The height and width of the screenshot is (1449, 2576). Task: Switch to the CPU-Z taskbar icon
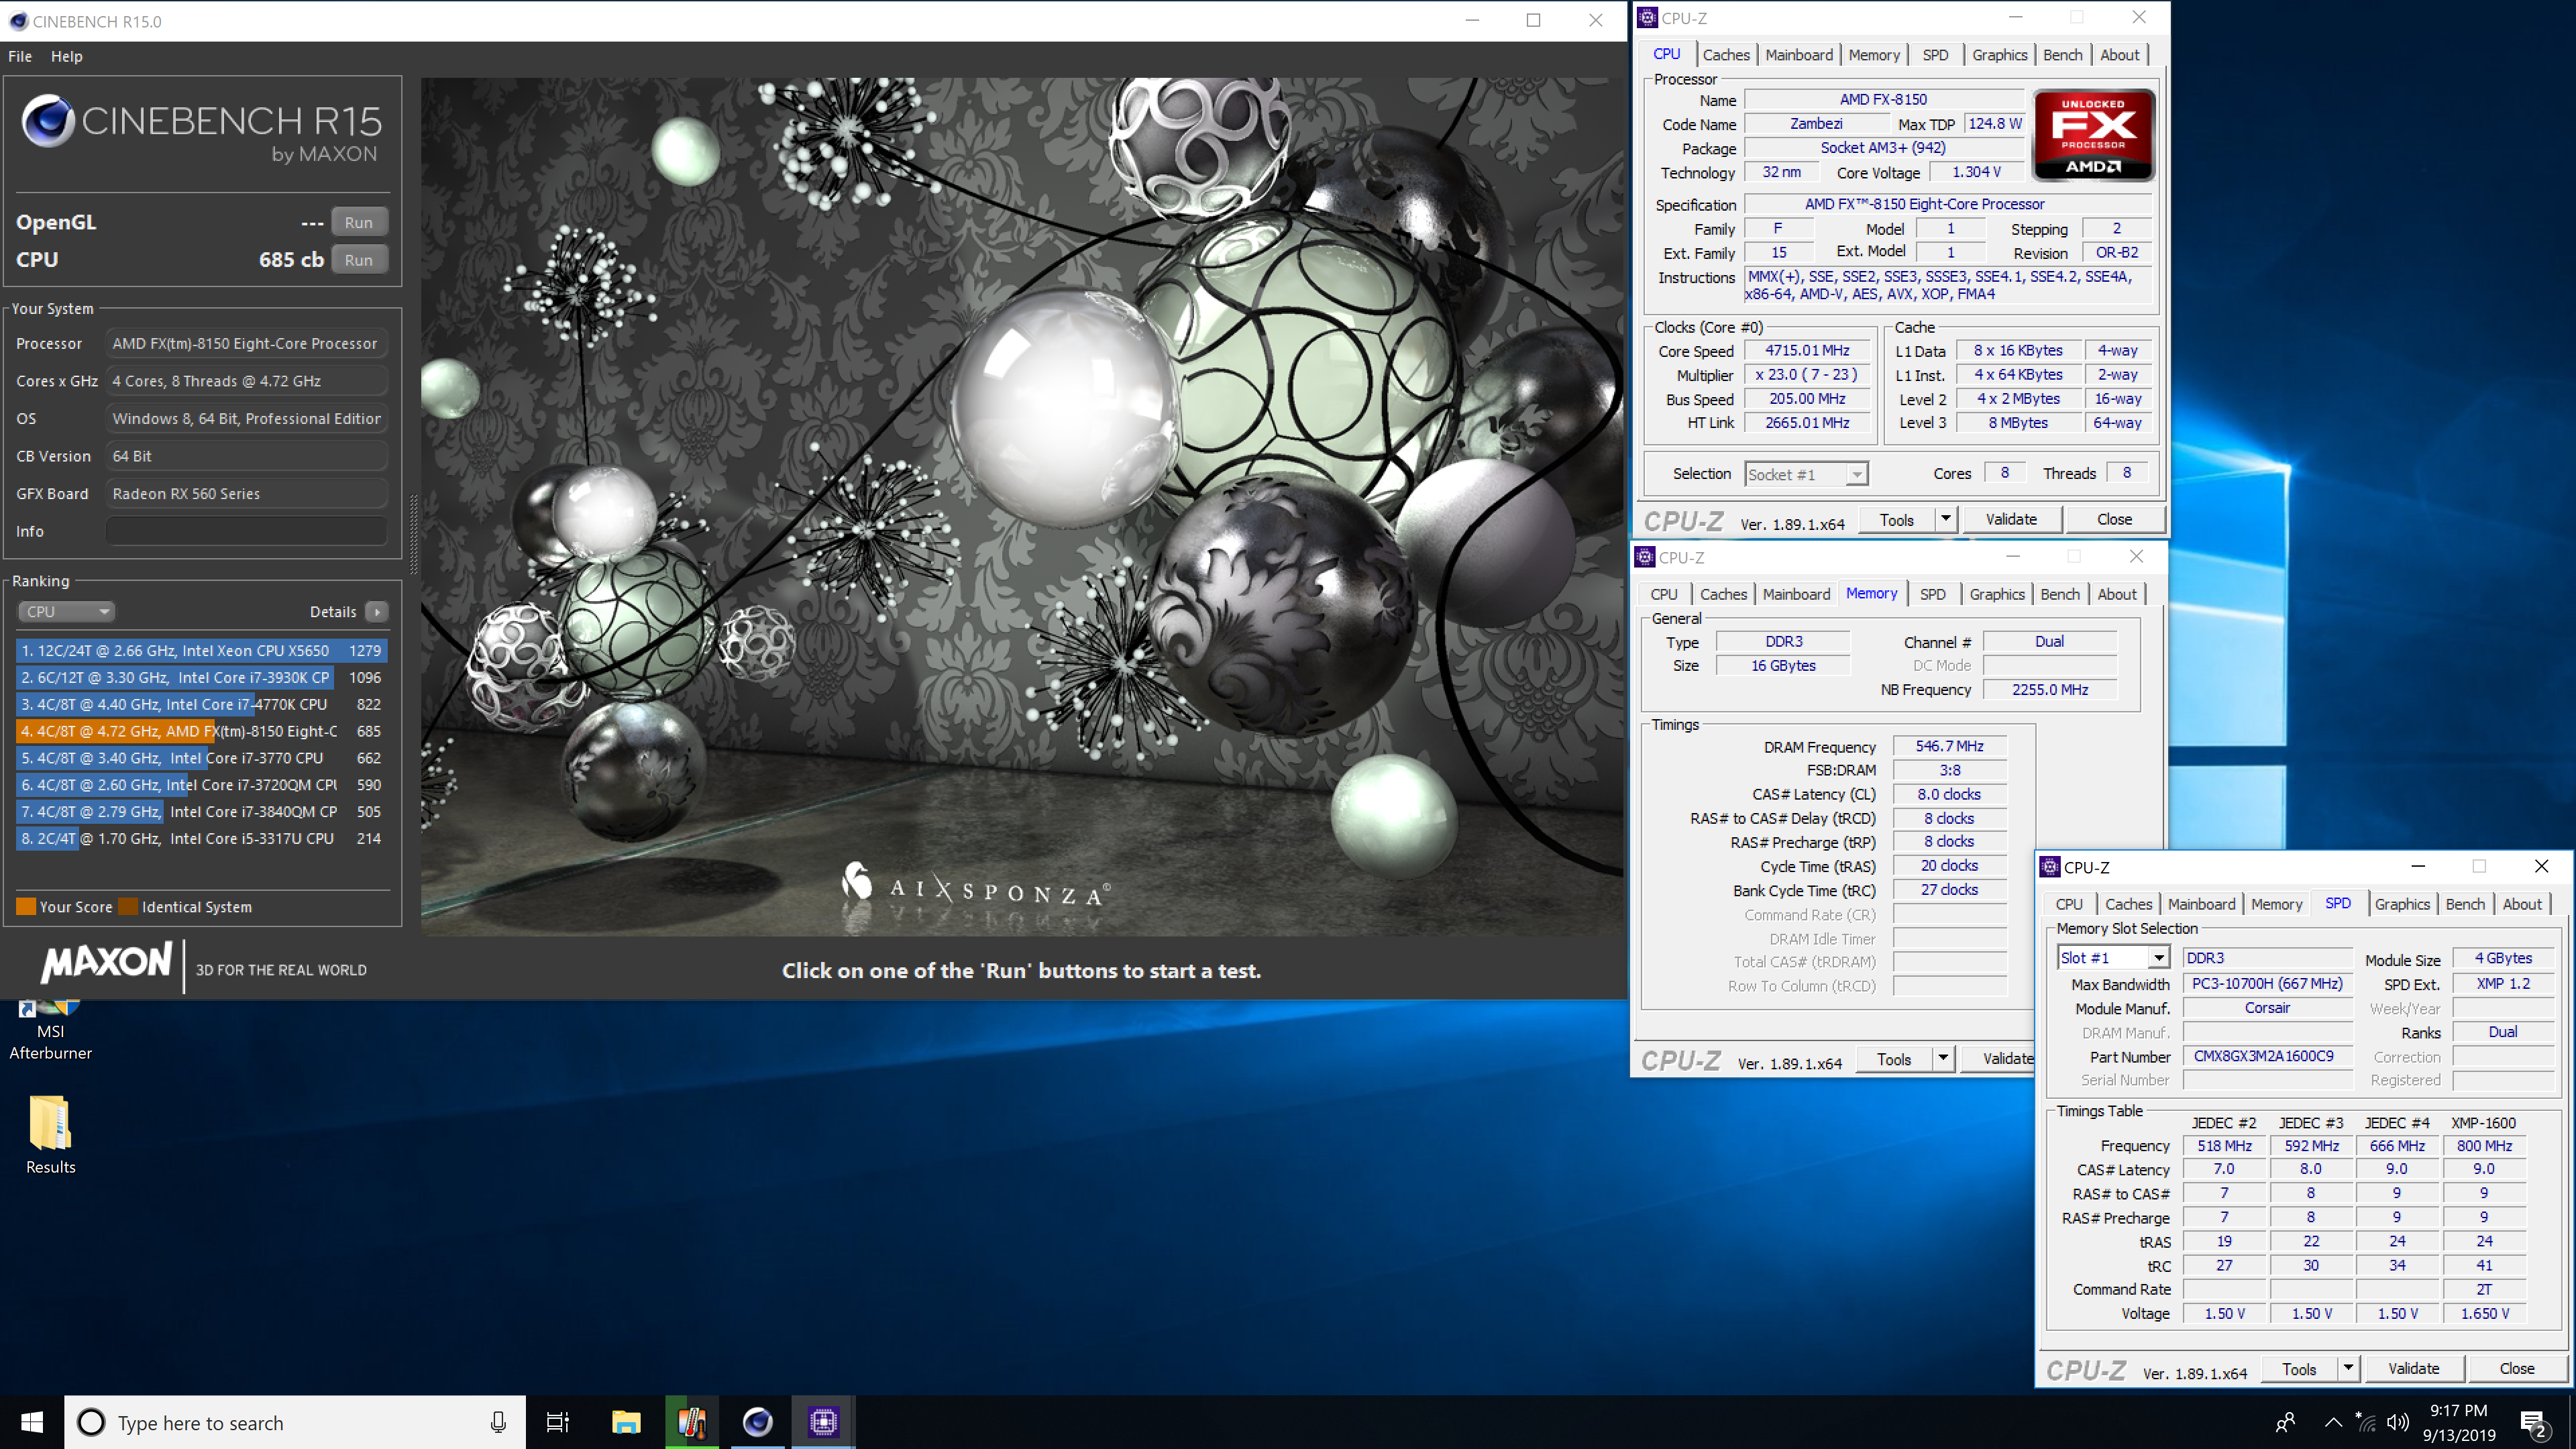tap(823, 1422)
